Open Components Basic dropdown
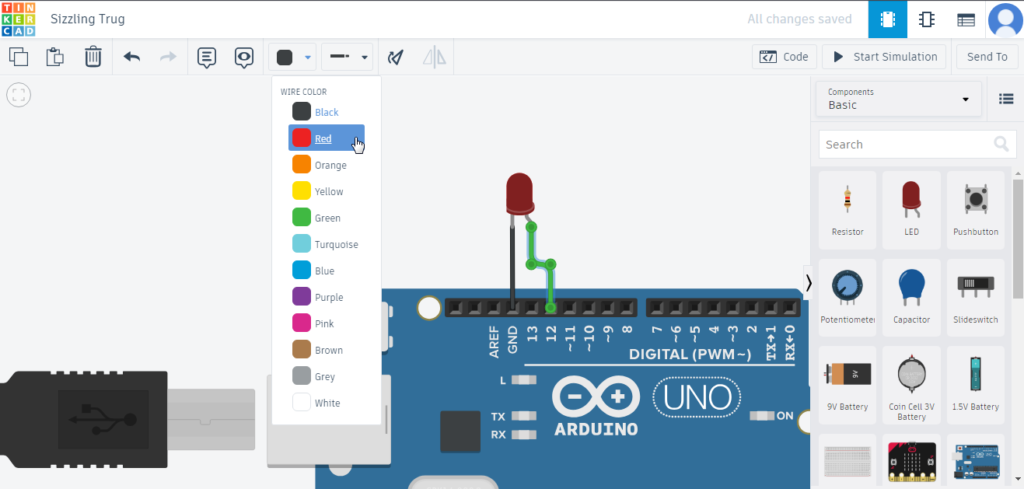 tap(898, 99)
